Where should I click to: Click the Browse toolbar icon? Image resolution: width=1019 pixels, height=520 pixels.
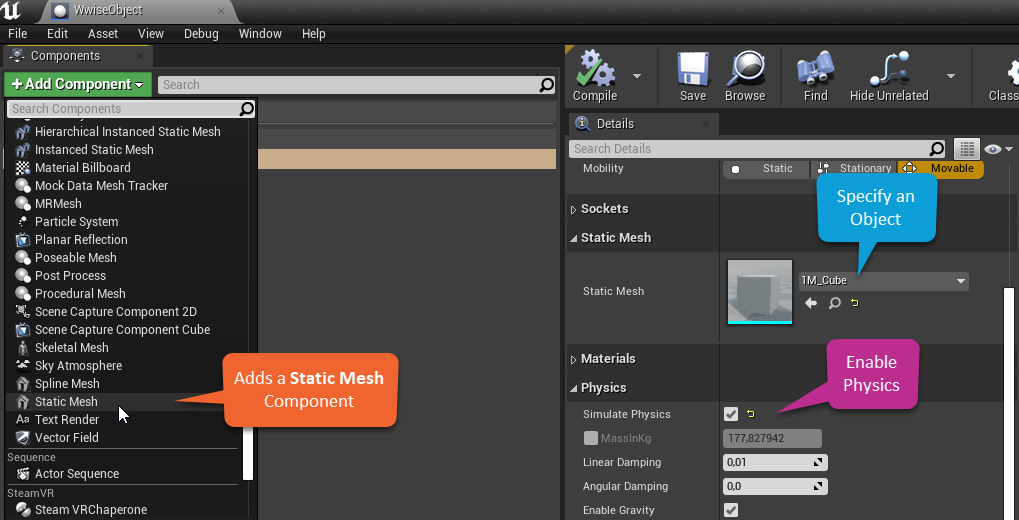pyautogui.click(x=745, y=76)
